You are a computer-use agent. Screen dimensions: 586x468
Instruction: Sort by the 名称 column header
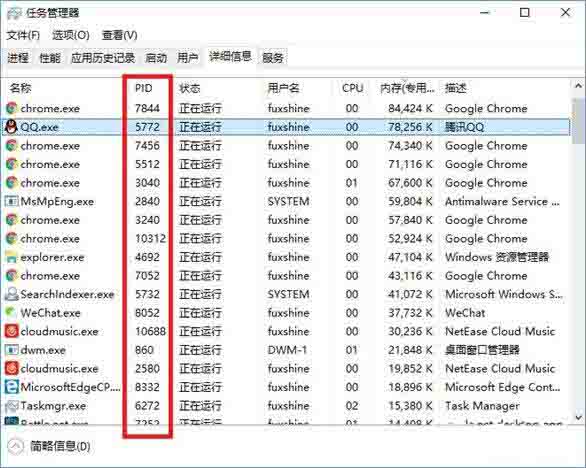20,88
